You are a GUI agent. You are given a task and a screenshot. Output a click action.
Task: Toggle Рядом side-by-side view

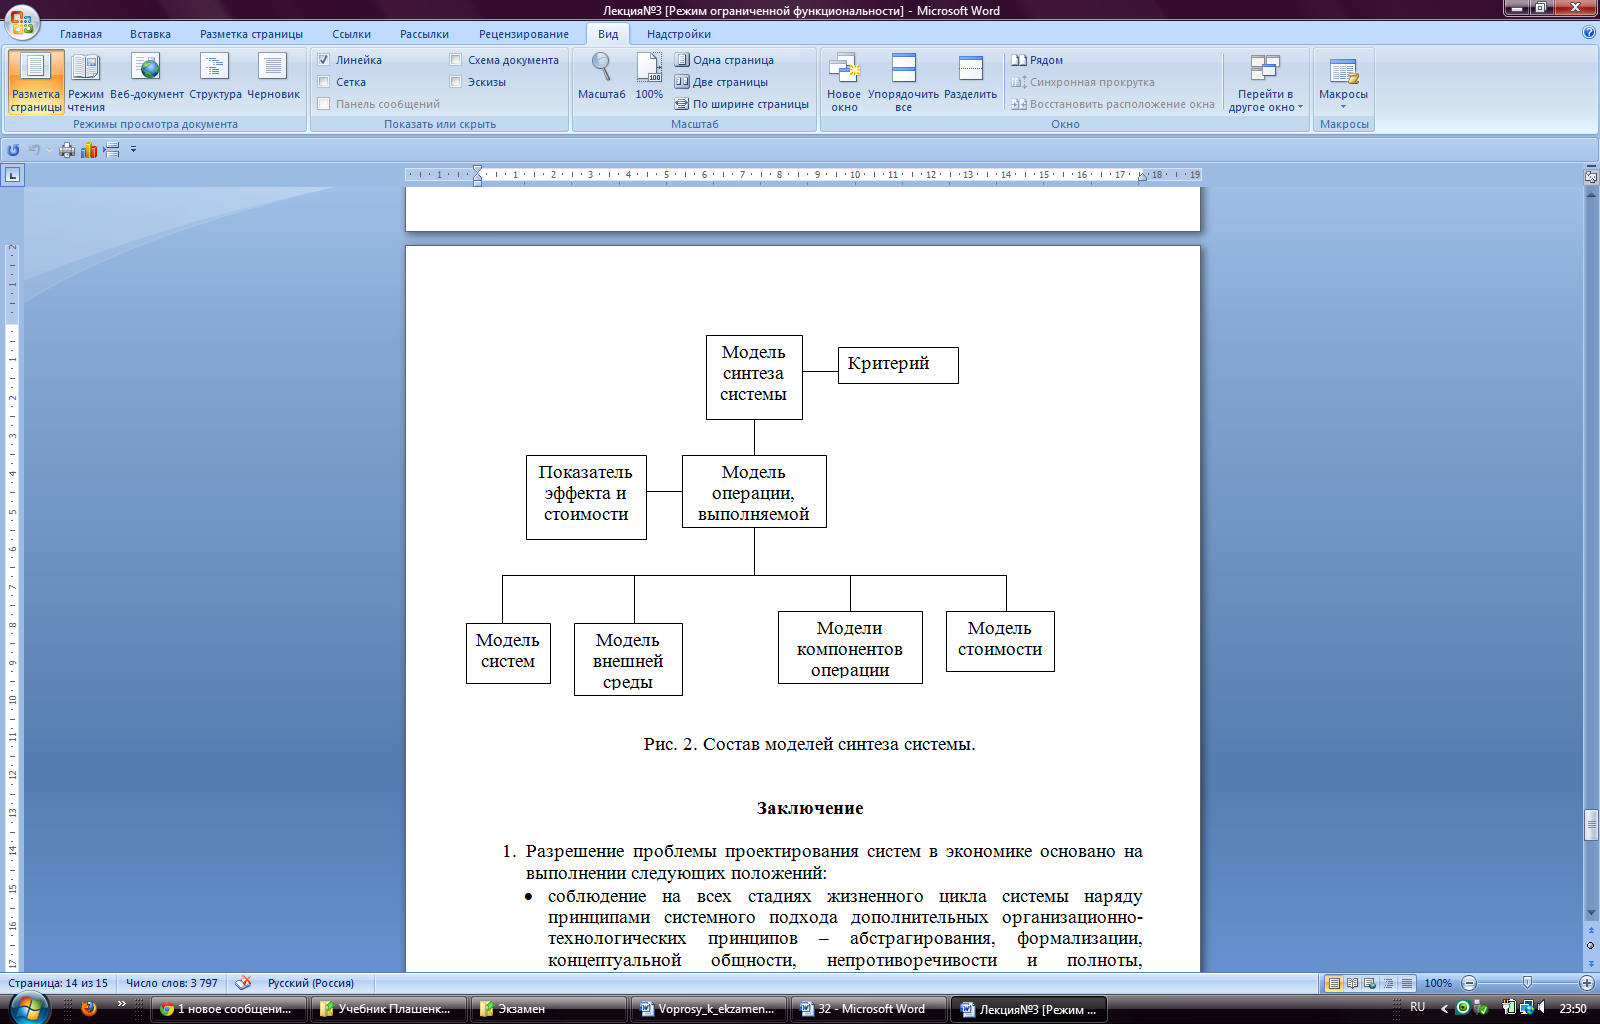pyautogui.click(x=1037, y=60)
